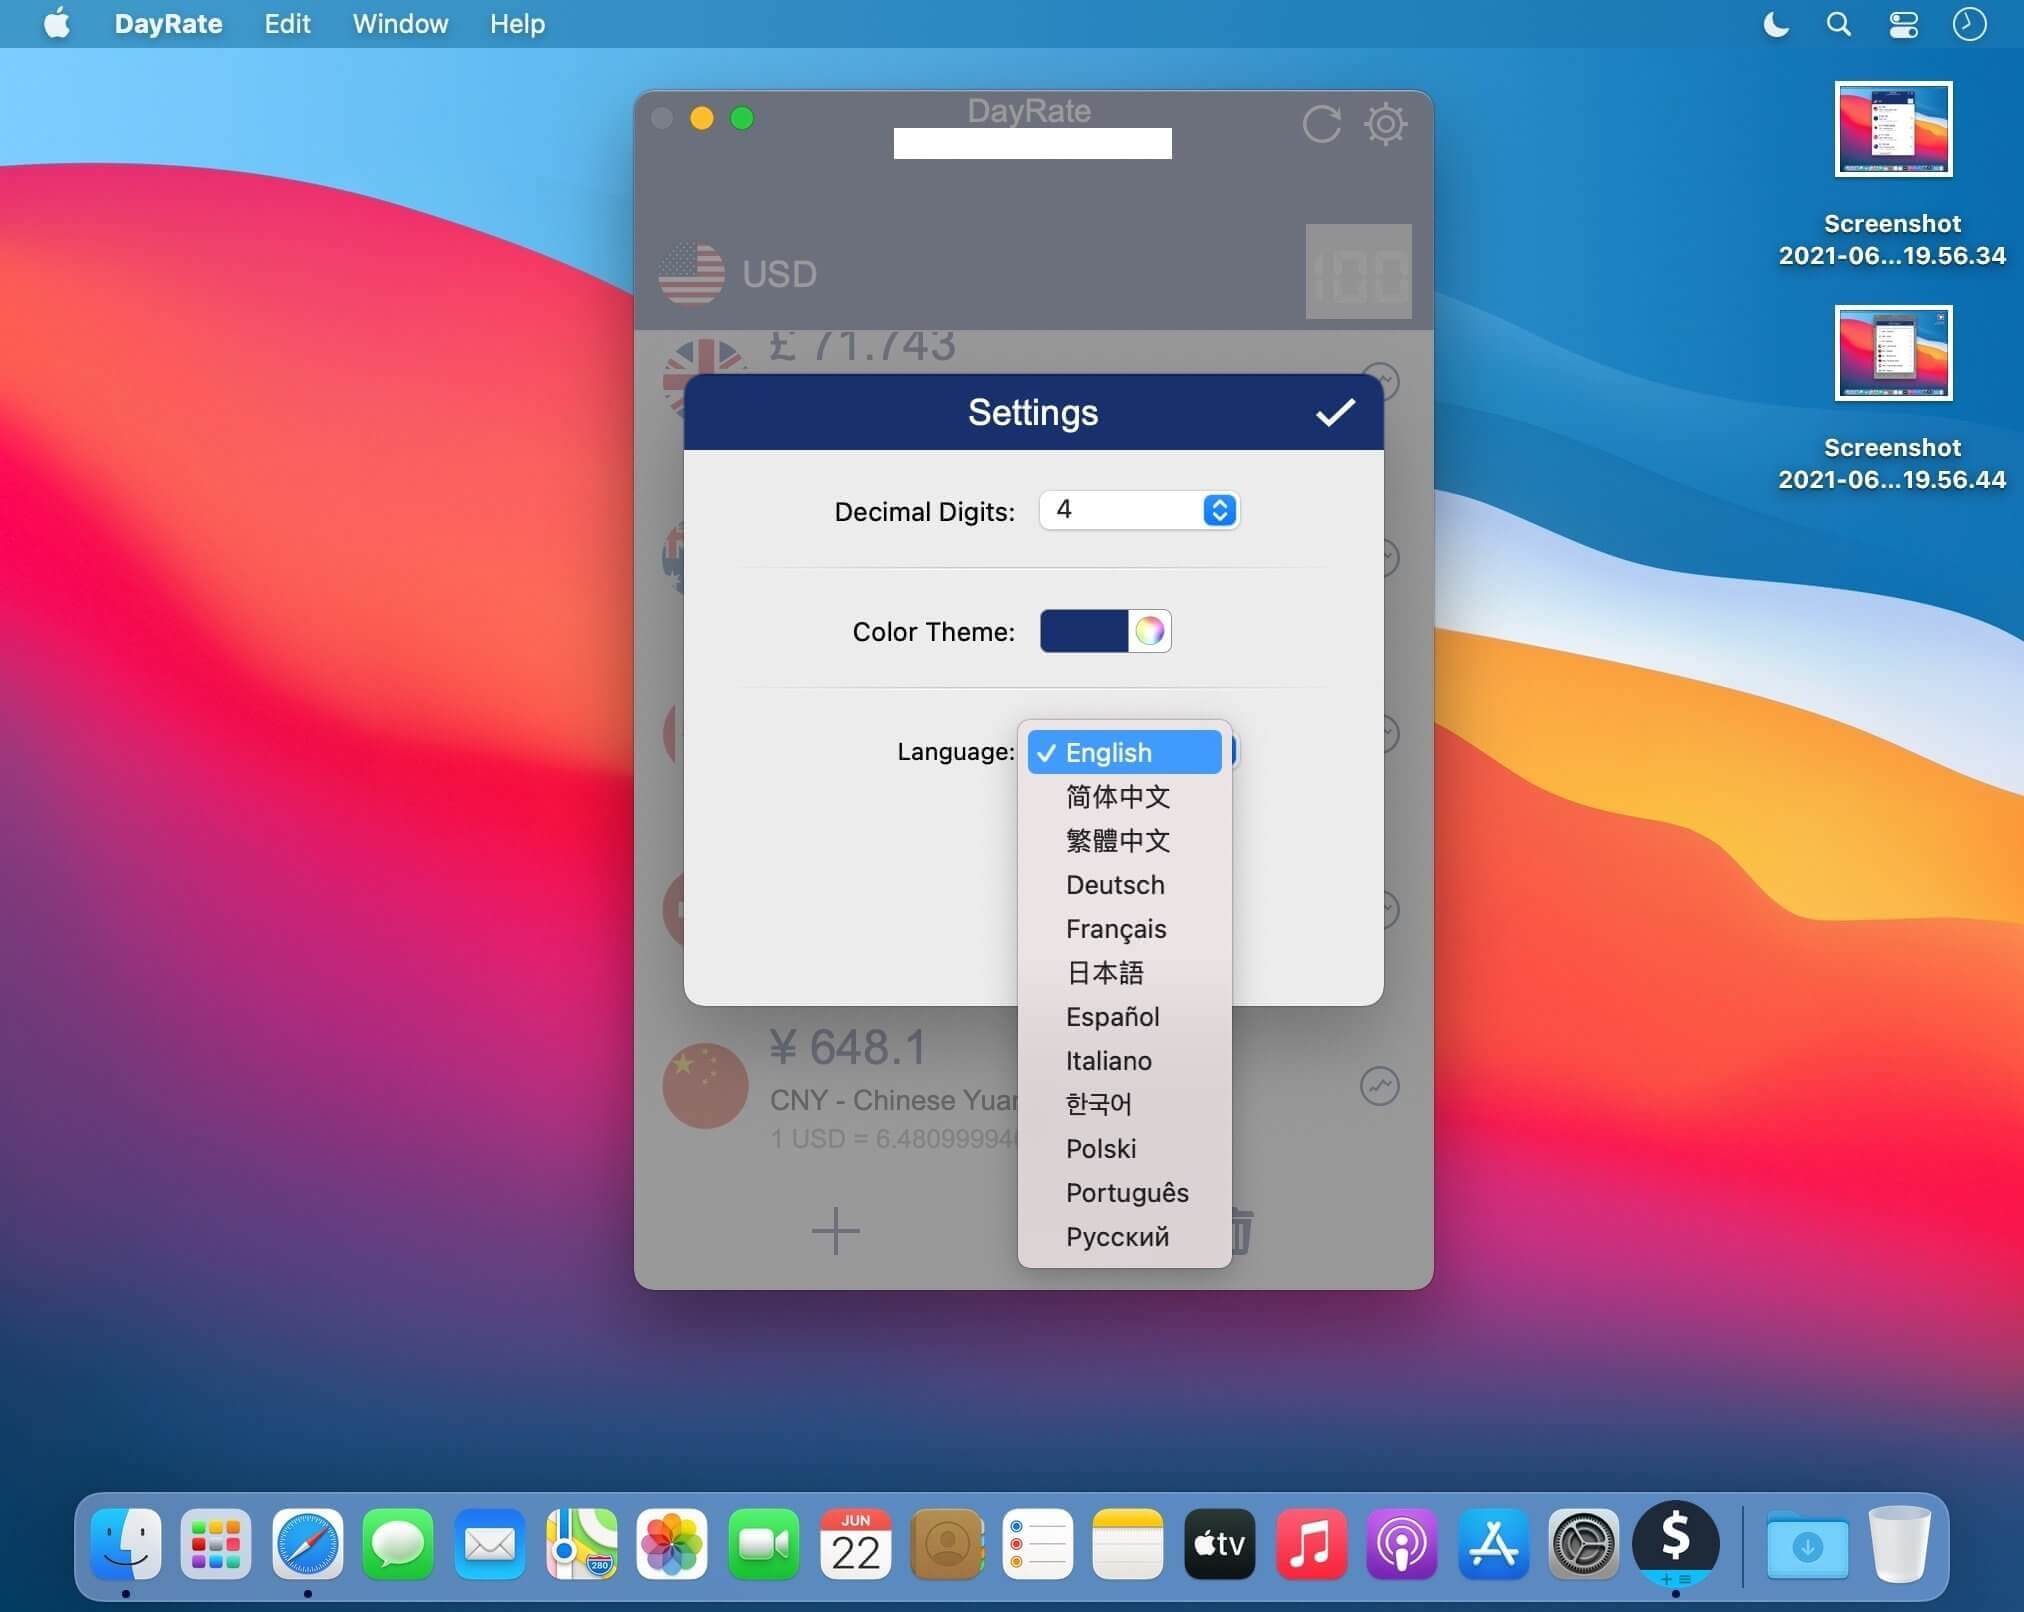
Task: Select the checked English option
Action: tap(1124, 752)
